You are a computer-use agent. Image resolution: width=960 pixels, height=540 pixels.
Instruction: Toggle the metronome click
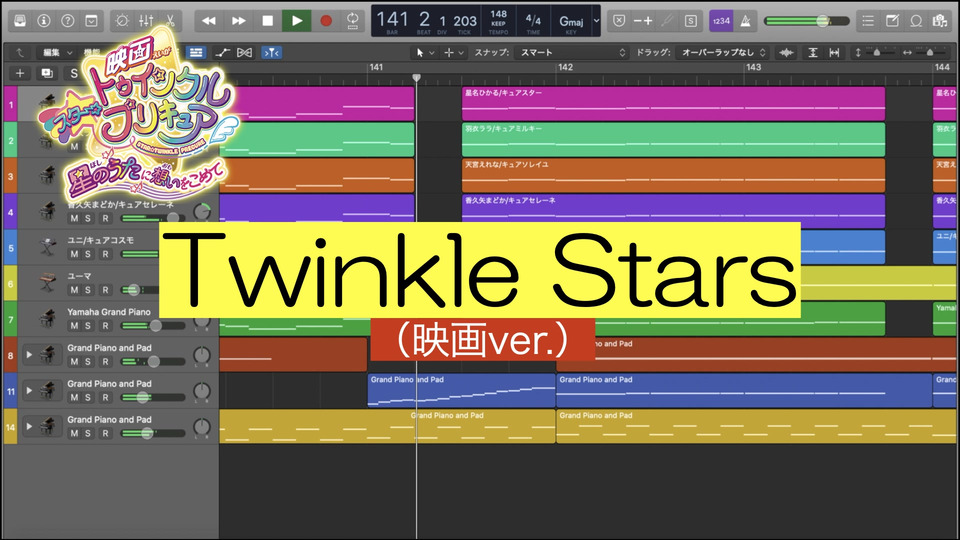coord(745,21)
